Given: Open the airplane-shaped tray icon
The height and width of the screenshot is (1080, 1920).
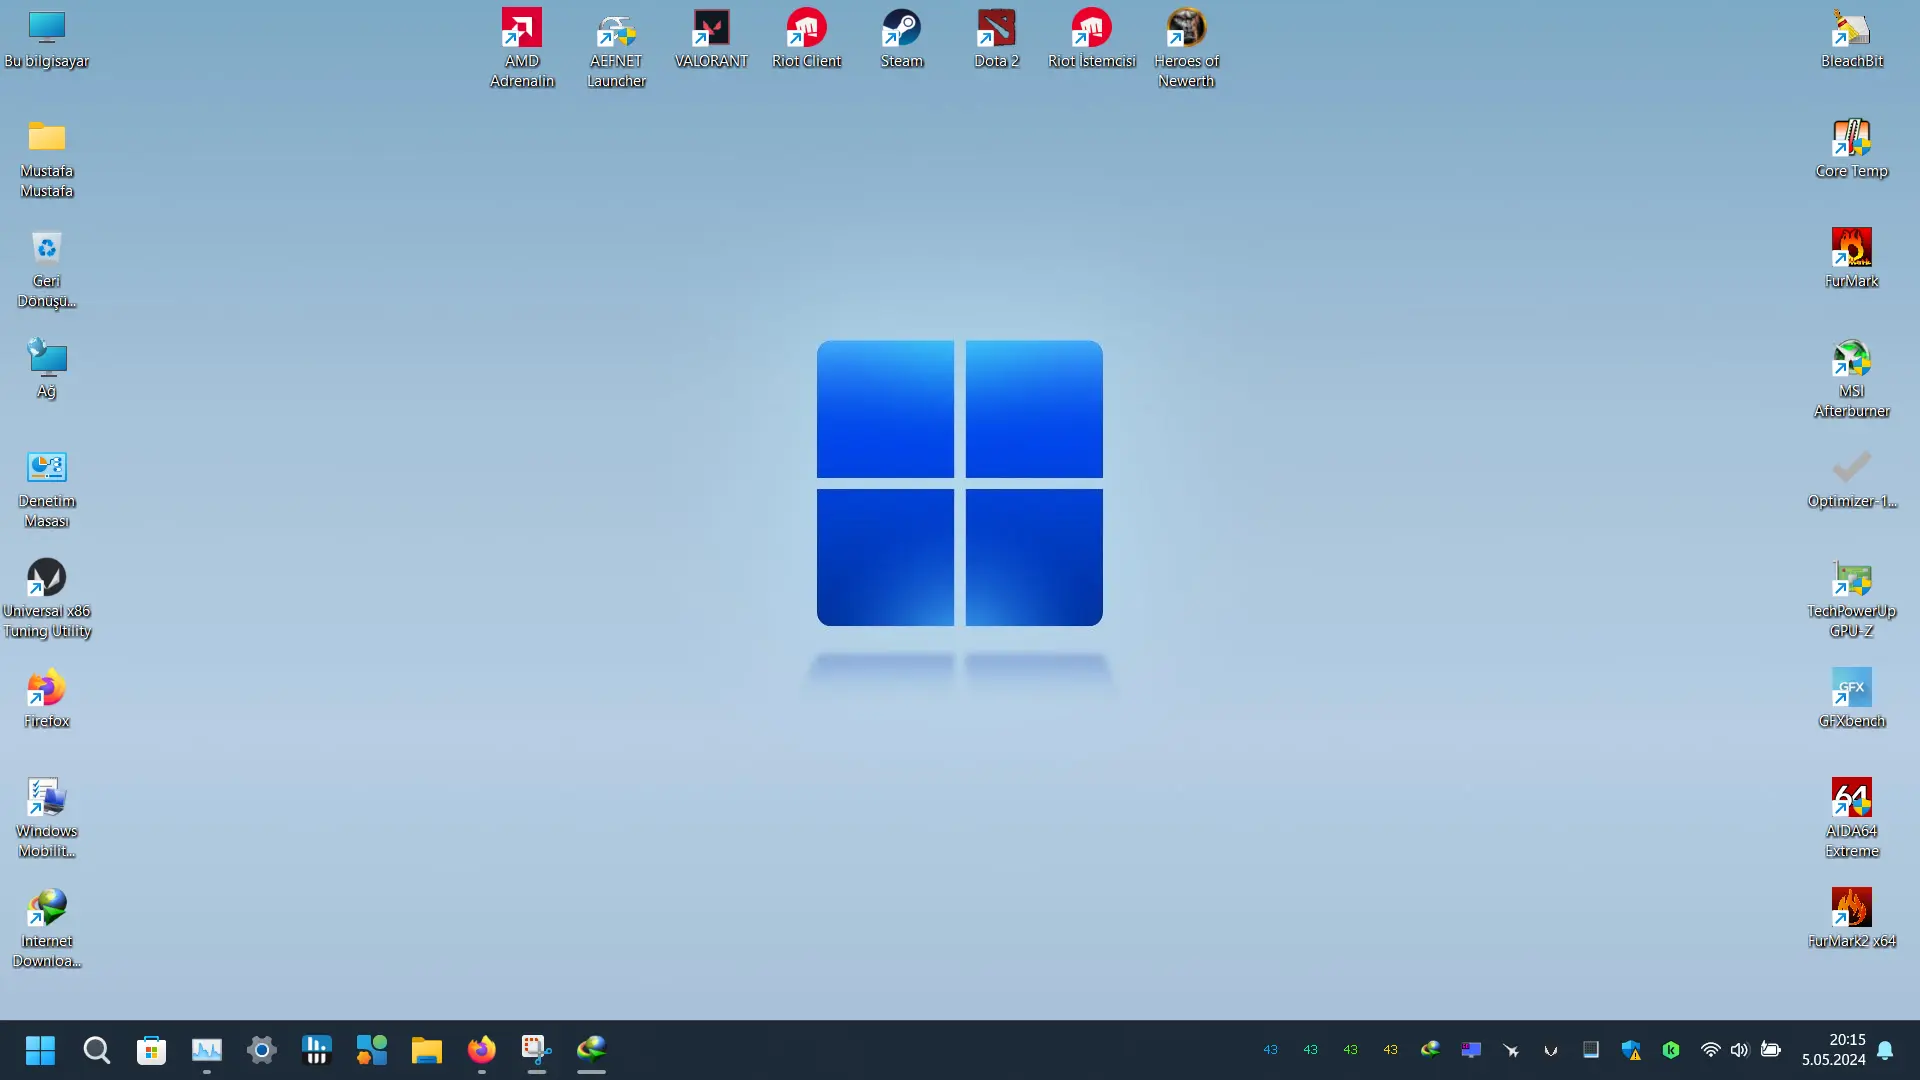Looking at the screenshot, I should [x=1511, y=1050].
